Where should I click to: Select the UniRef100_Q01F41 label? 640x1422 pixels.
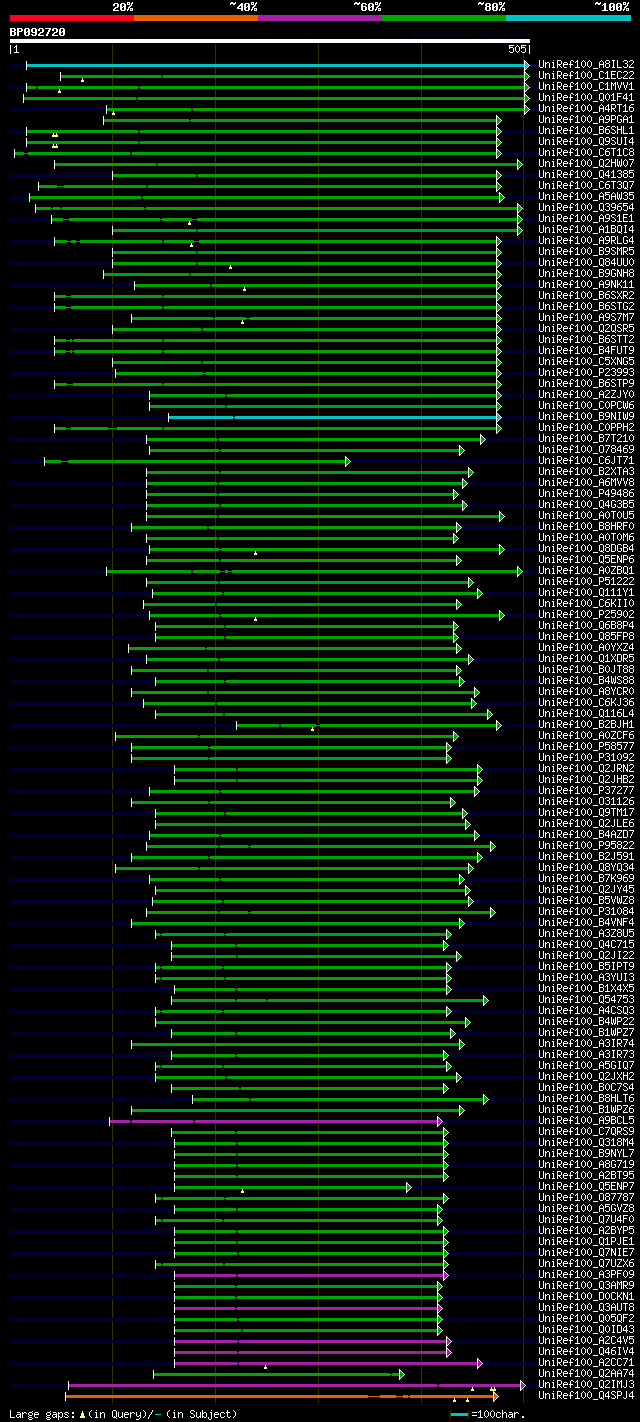tap(586, 98)
